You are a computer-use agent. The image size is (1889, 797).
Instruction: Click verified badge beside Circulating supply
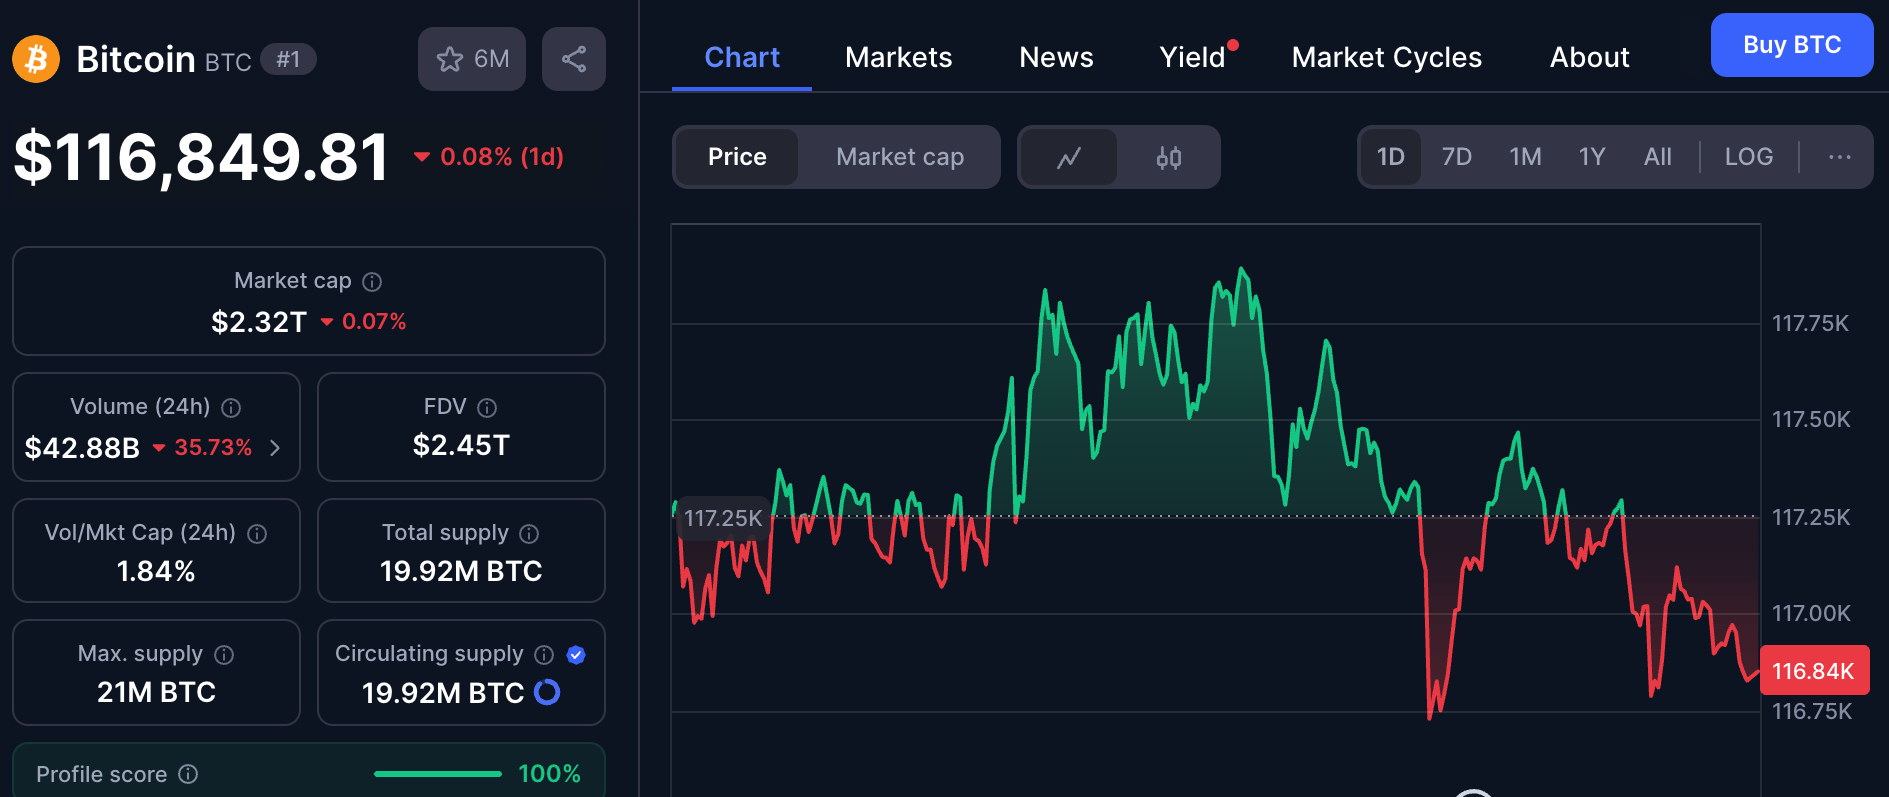(x=576, y=655)
